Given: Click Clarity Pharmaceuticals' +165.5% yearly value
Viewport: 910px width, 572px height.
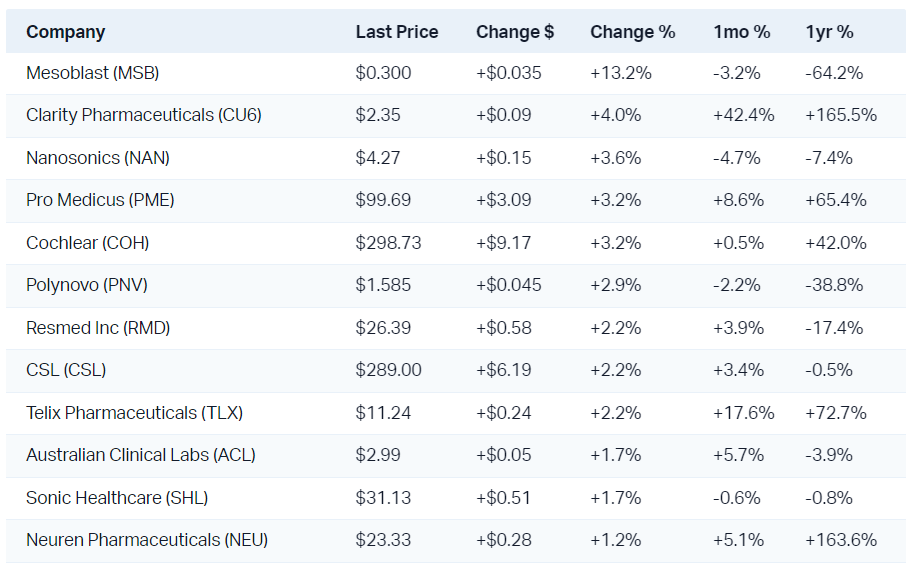Looking at the screenshot, I should (841, 115).
